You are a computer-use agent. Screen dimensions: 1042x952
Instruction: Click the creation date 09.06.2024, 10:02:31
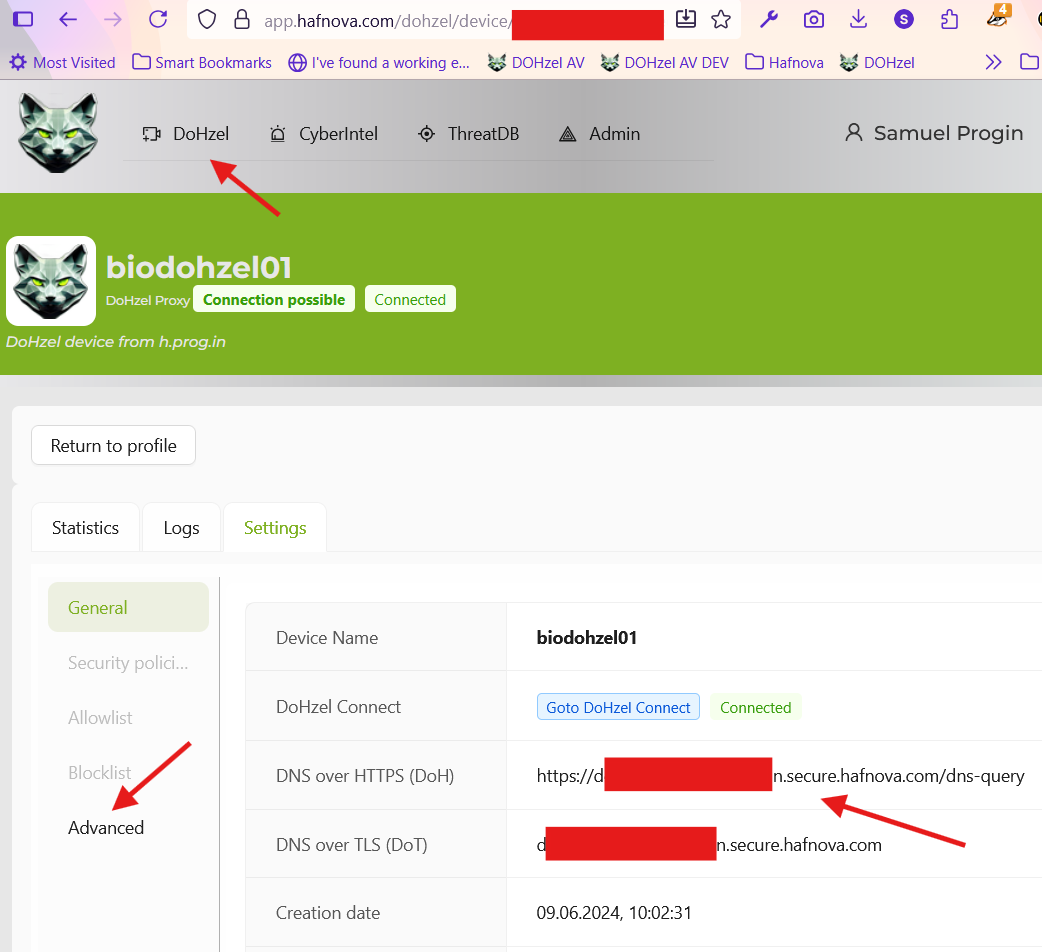point(614,913)
